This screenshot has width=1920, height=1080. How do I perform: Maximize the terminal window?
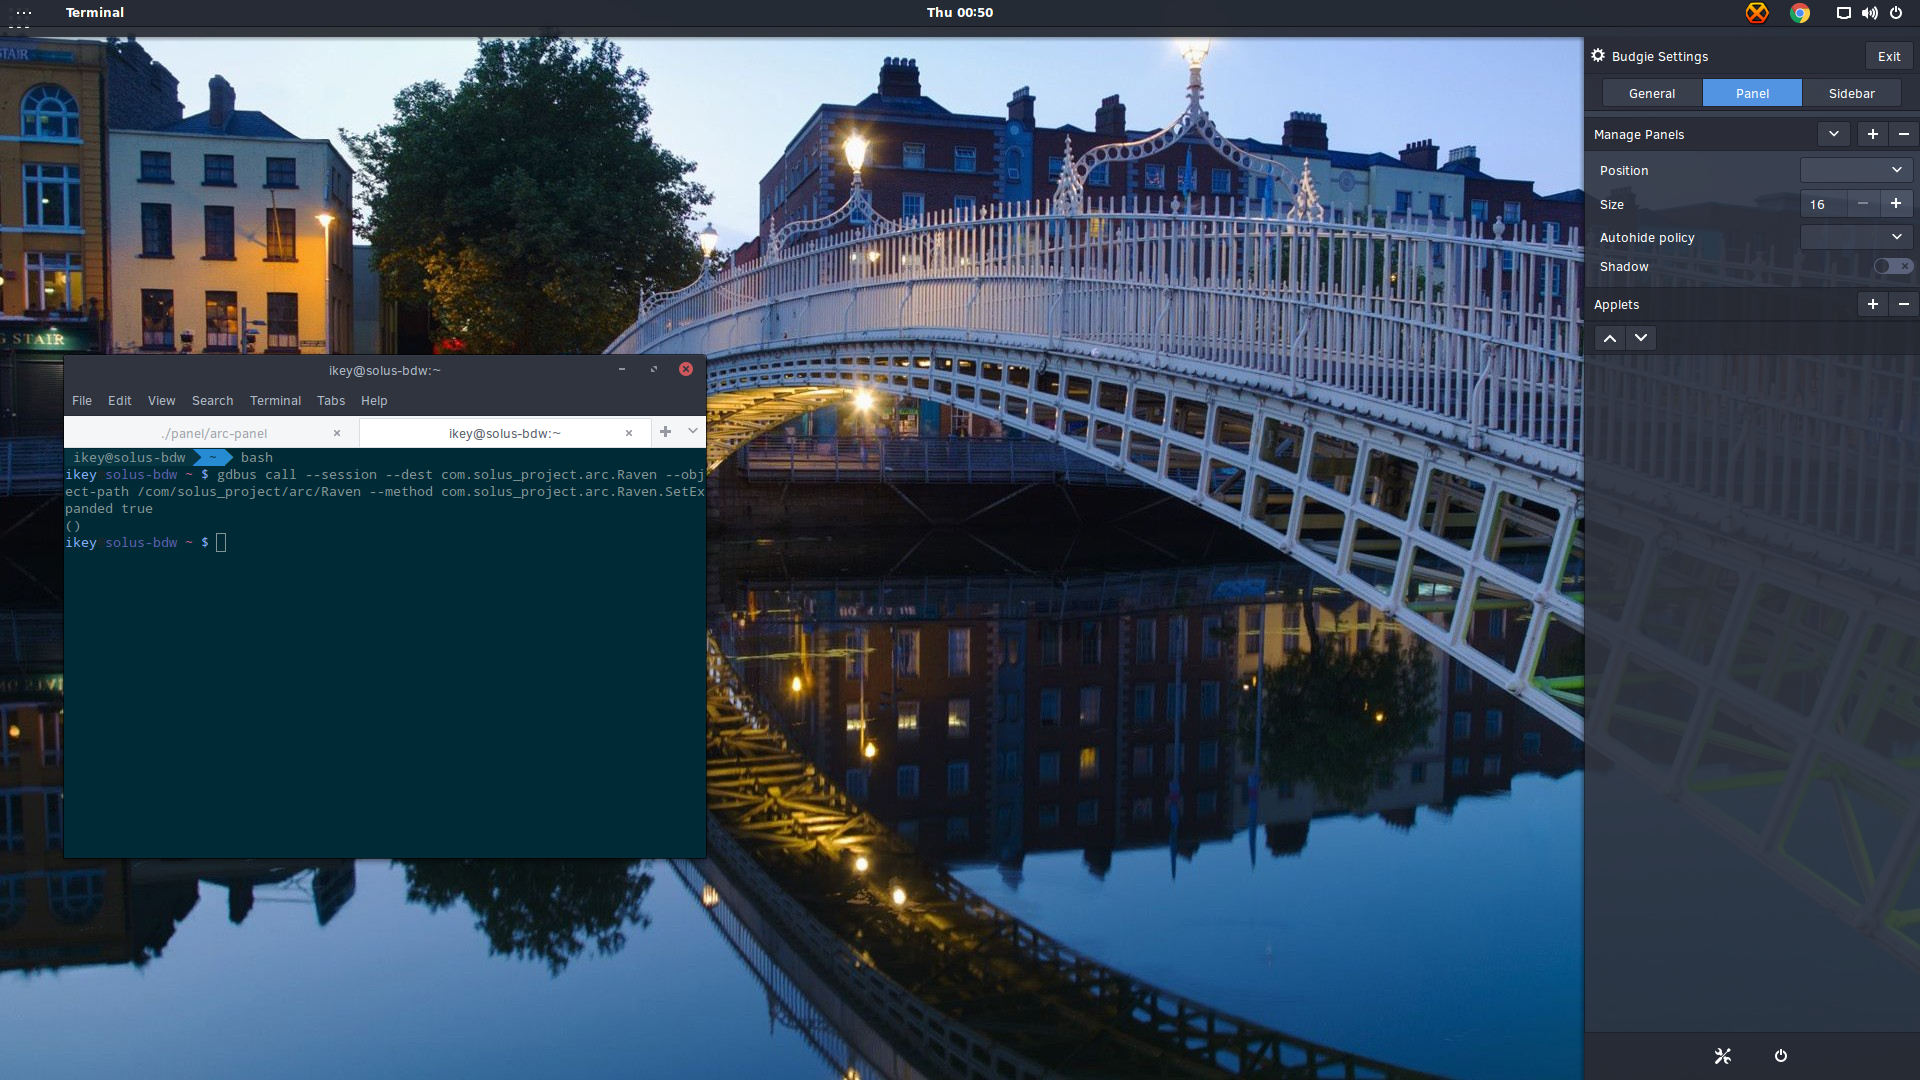[654, 369]
